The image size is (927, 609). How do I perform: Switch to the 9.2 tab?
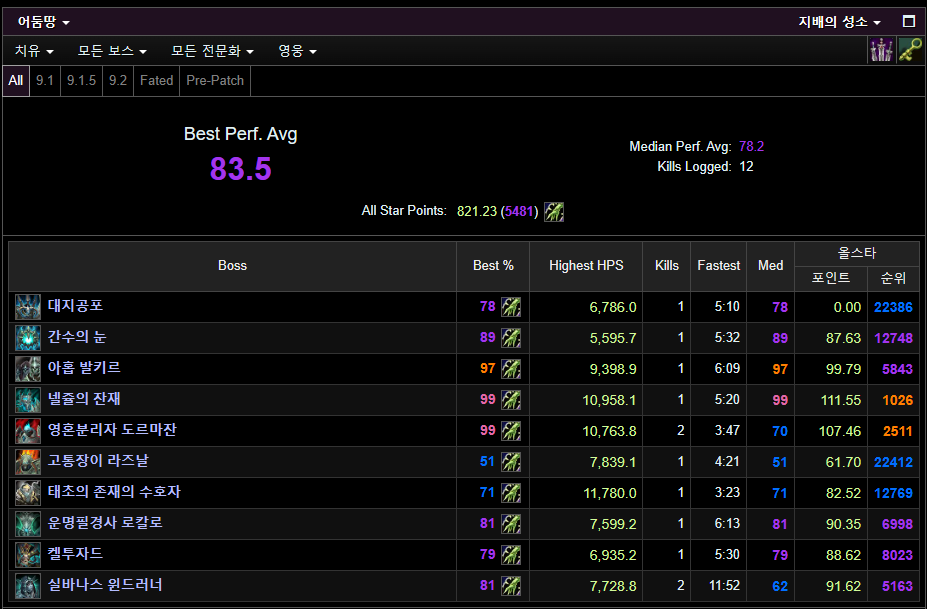tap(118, 80)
